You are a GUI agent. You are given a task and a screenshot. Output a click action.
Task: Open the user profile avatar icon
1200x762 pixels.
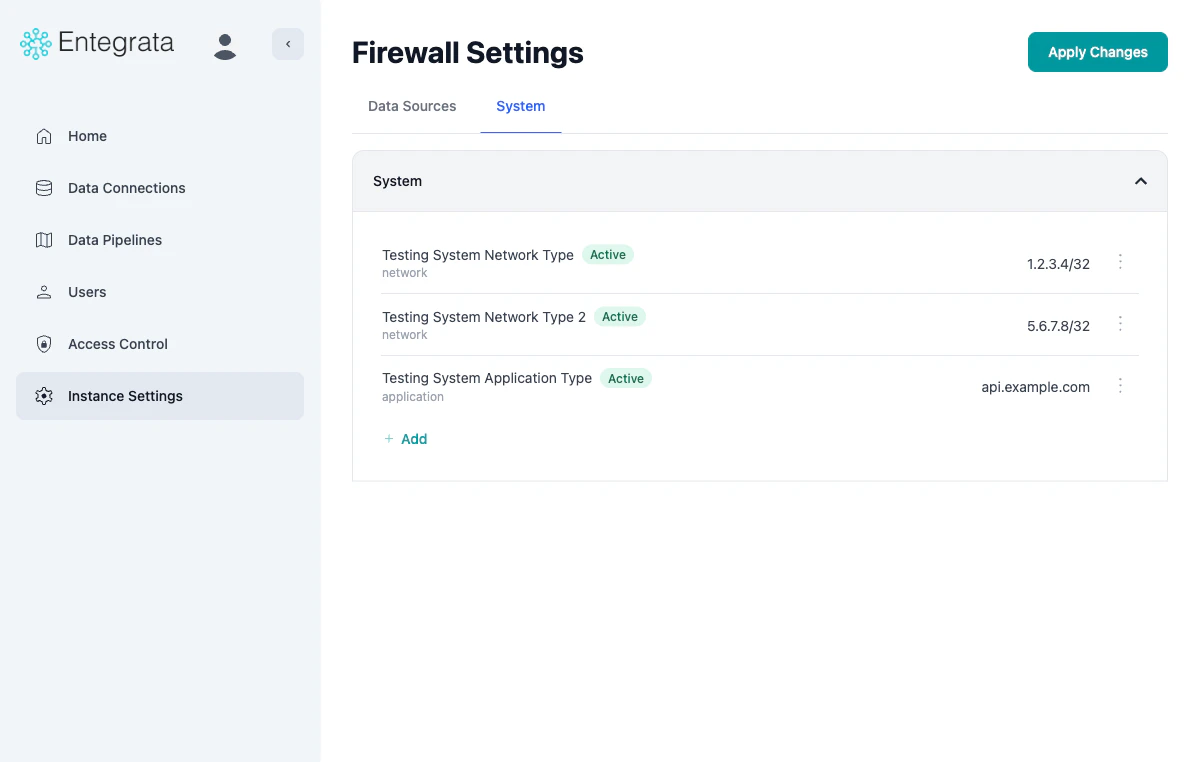[225, 45]
